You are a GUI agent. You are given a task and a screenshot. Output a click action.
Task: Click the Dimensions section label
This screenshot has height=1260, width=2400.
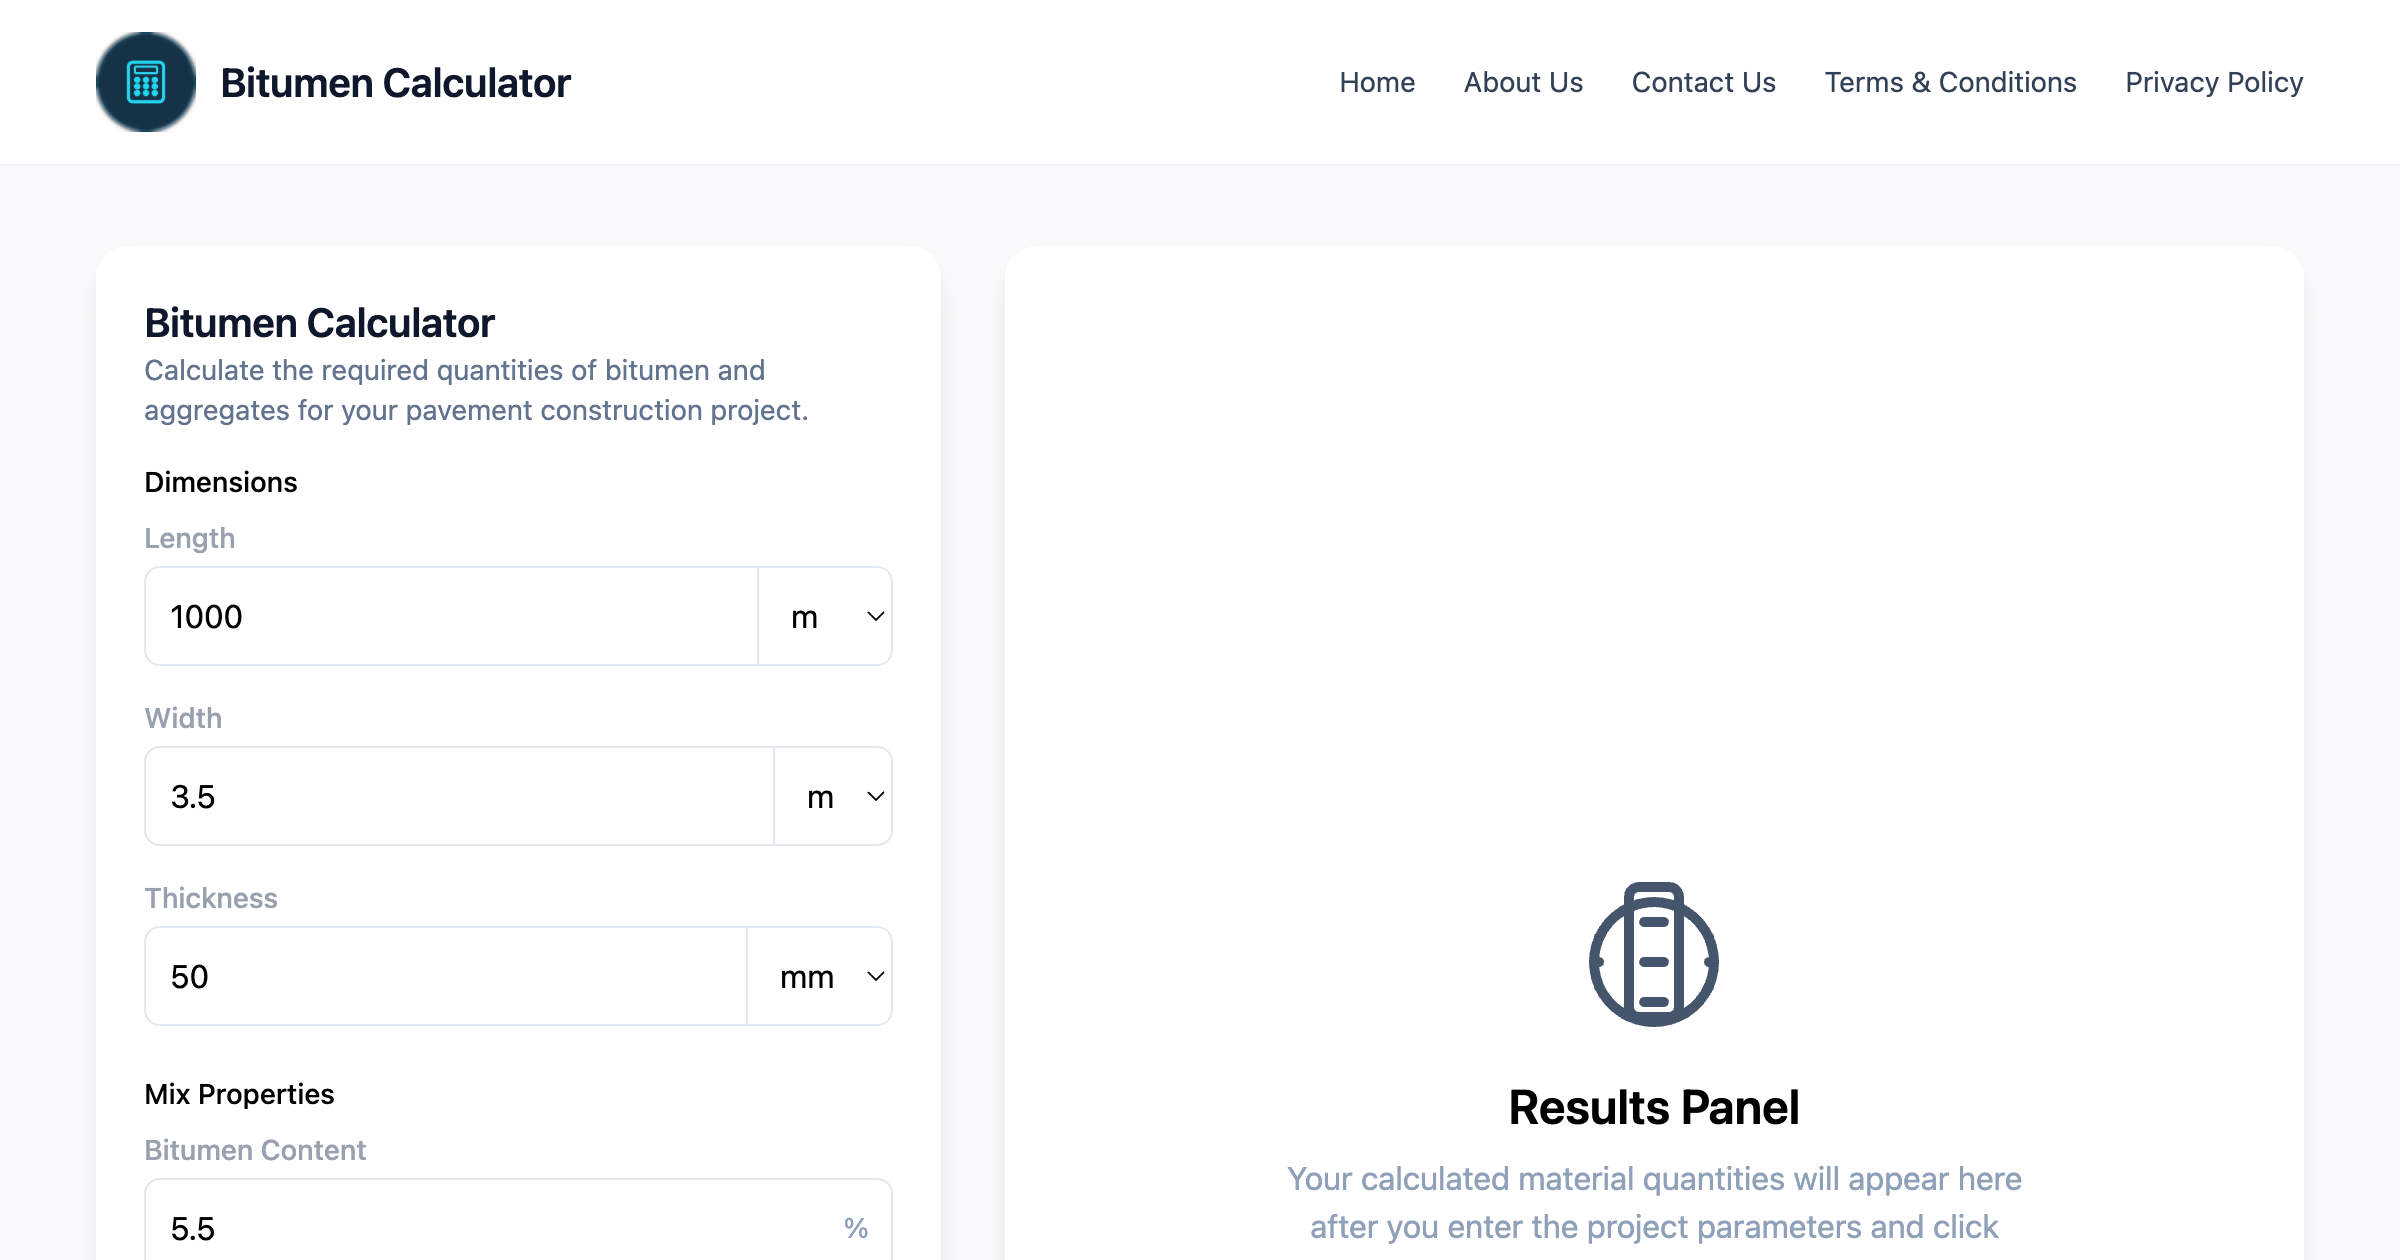pyautogui.click(x=221, y=482)
